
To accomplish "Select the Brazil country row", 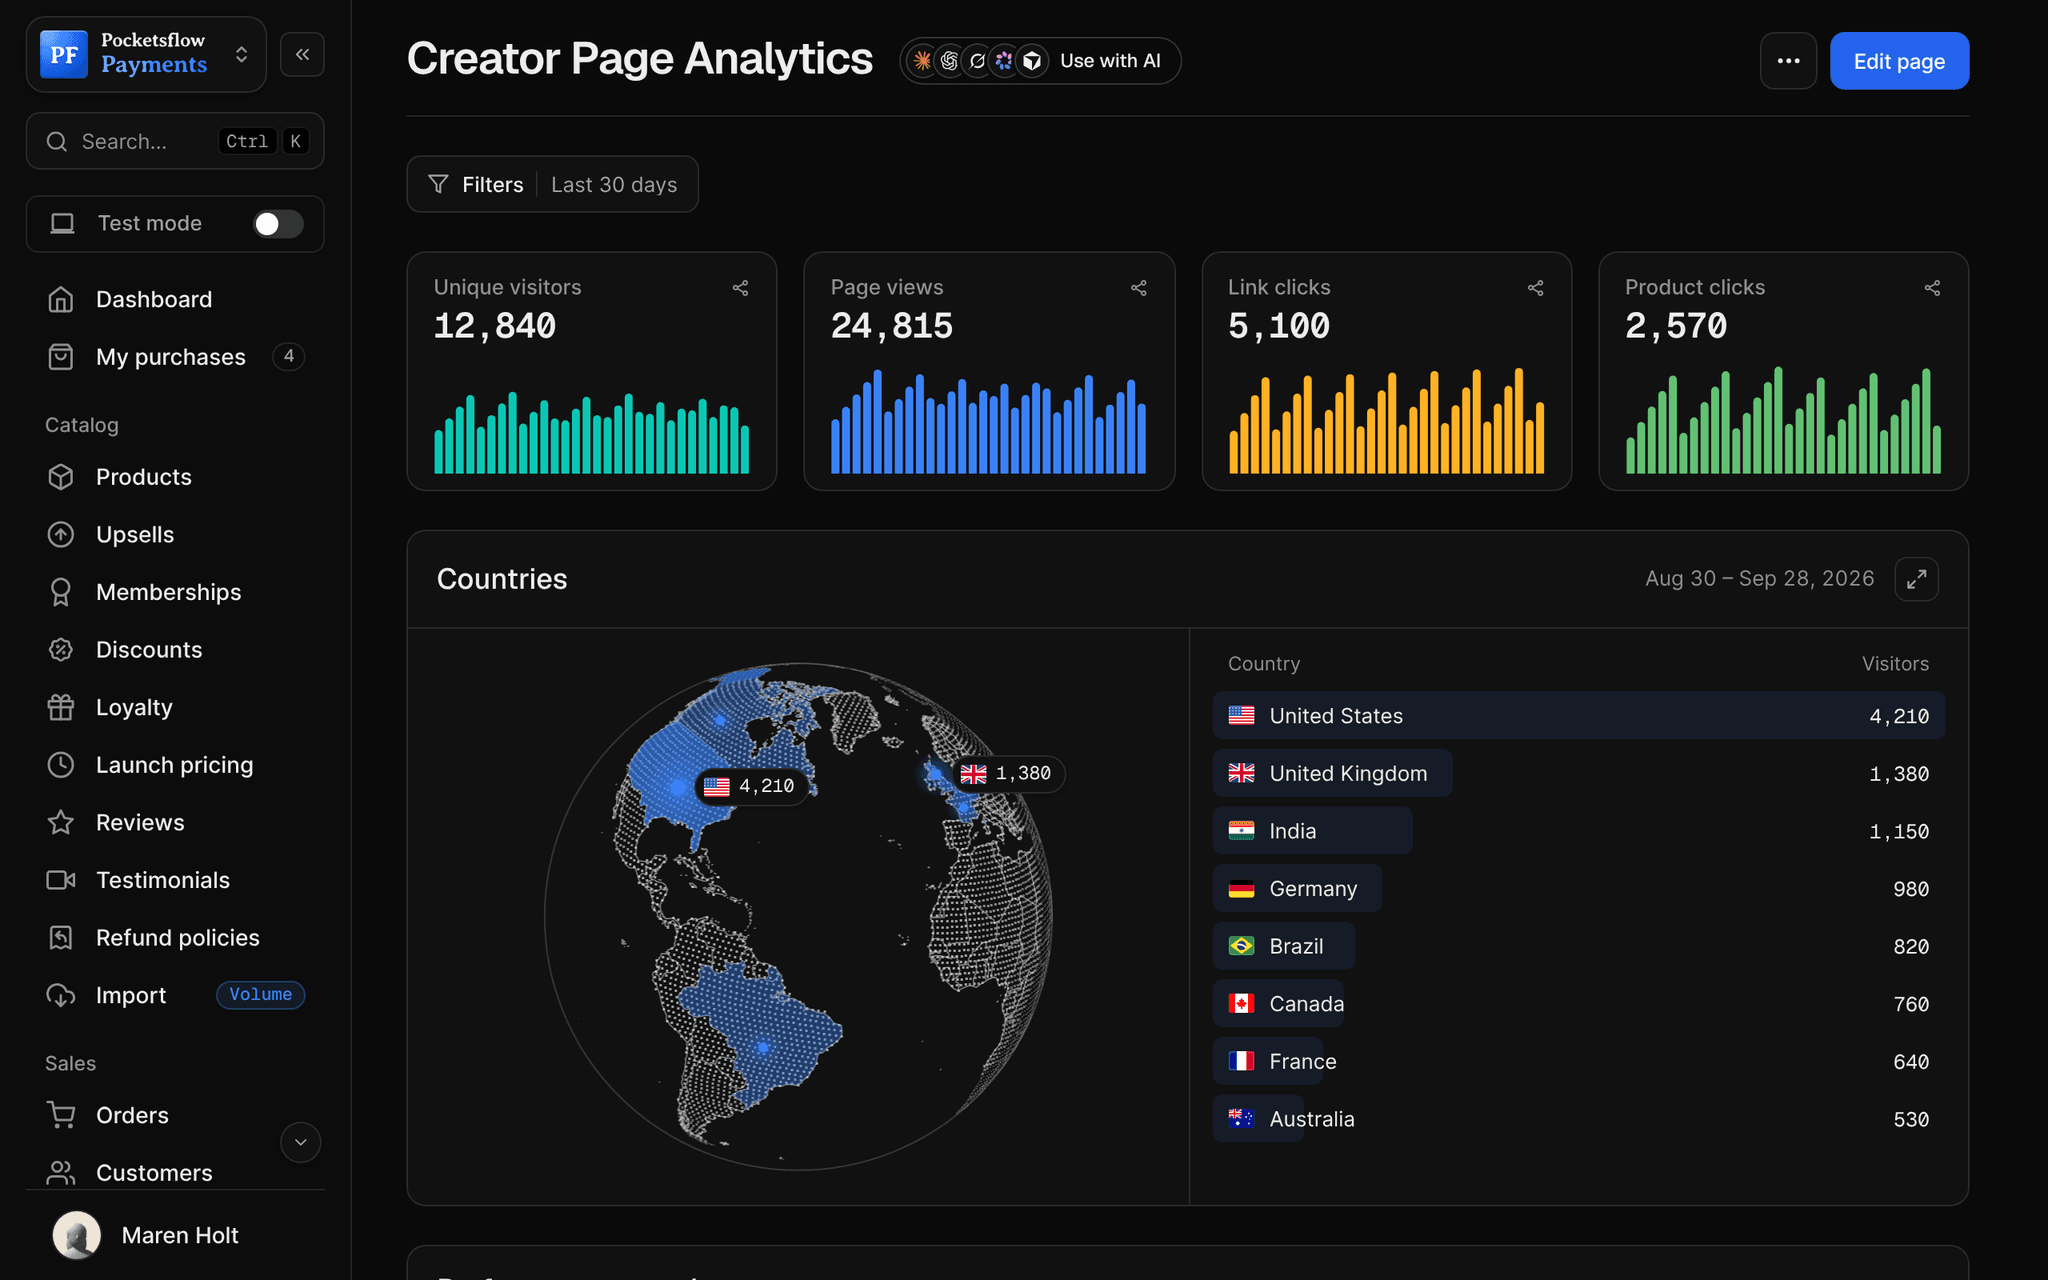I will (1579, 946).
